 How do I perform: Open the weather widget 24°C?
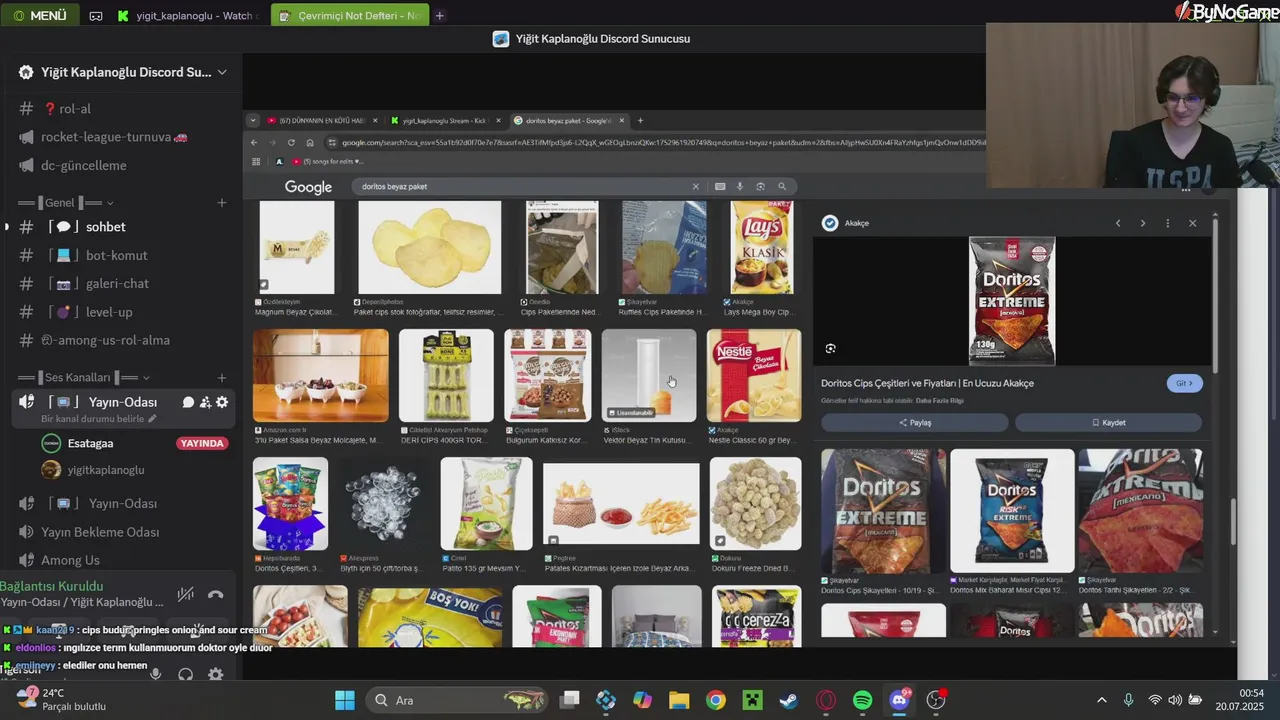click(x=60, y=700)
